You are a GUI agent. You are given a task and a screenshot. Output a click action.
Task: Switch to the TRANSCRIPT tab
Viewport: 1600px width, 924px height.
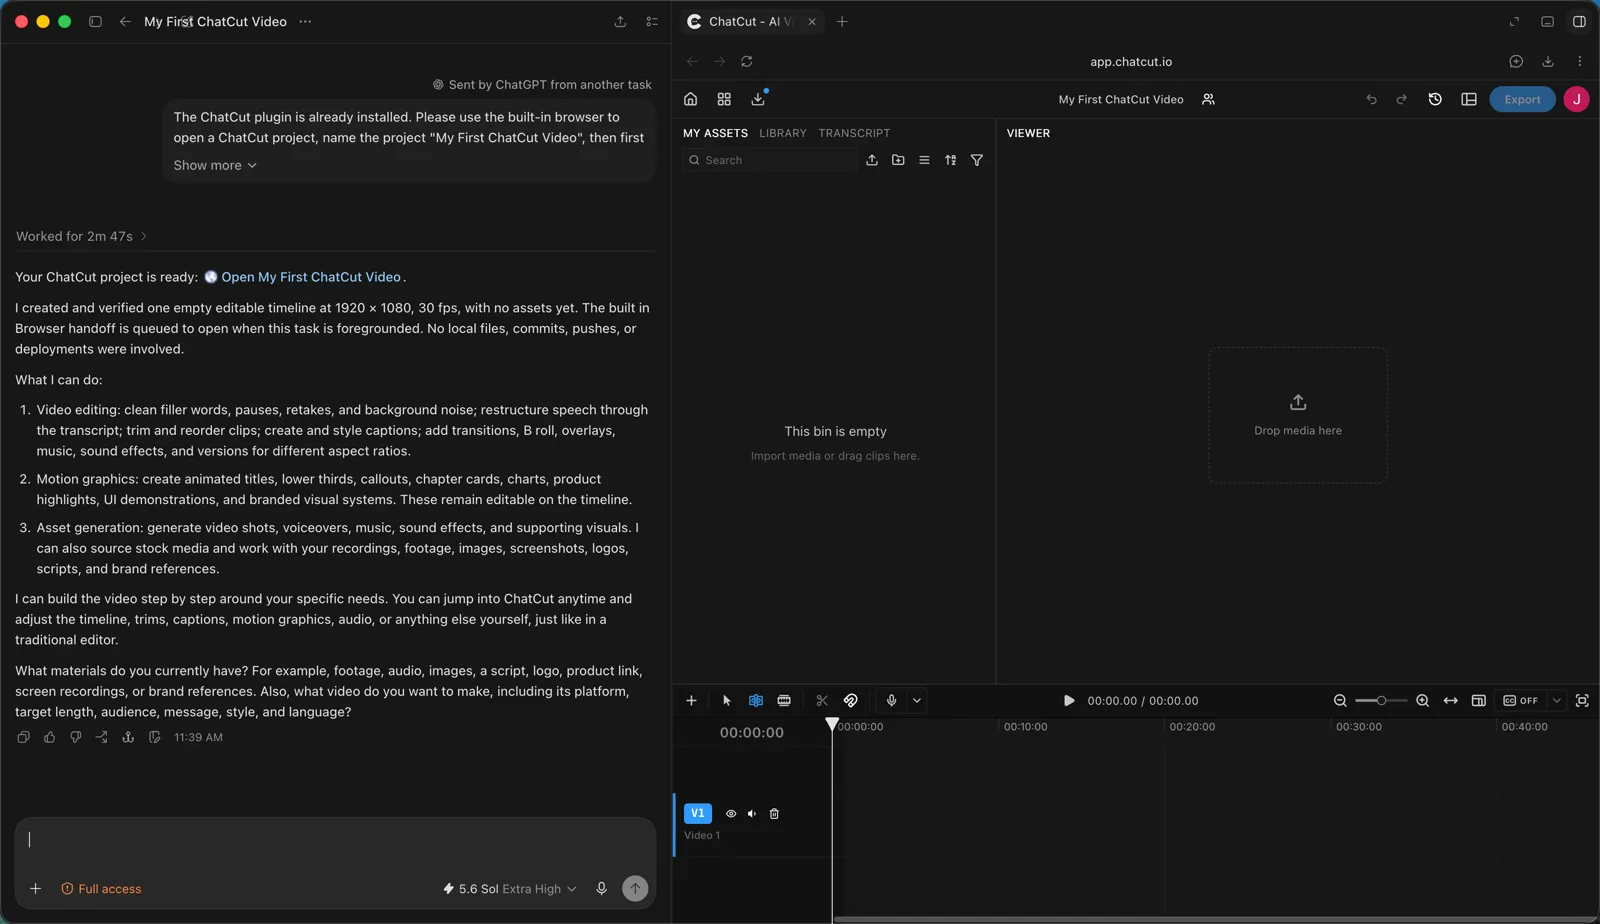tap(854, 133)
